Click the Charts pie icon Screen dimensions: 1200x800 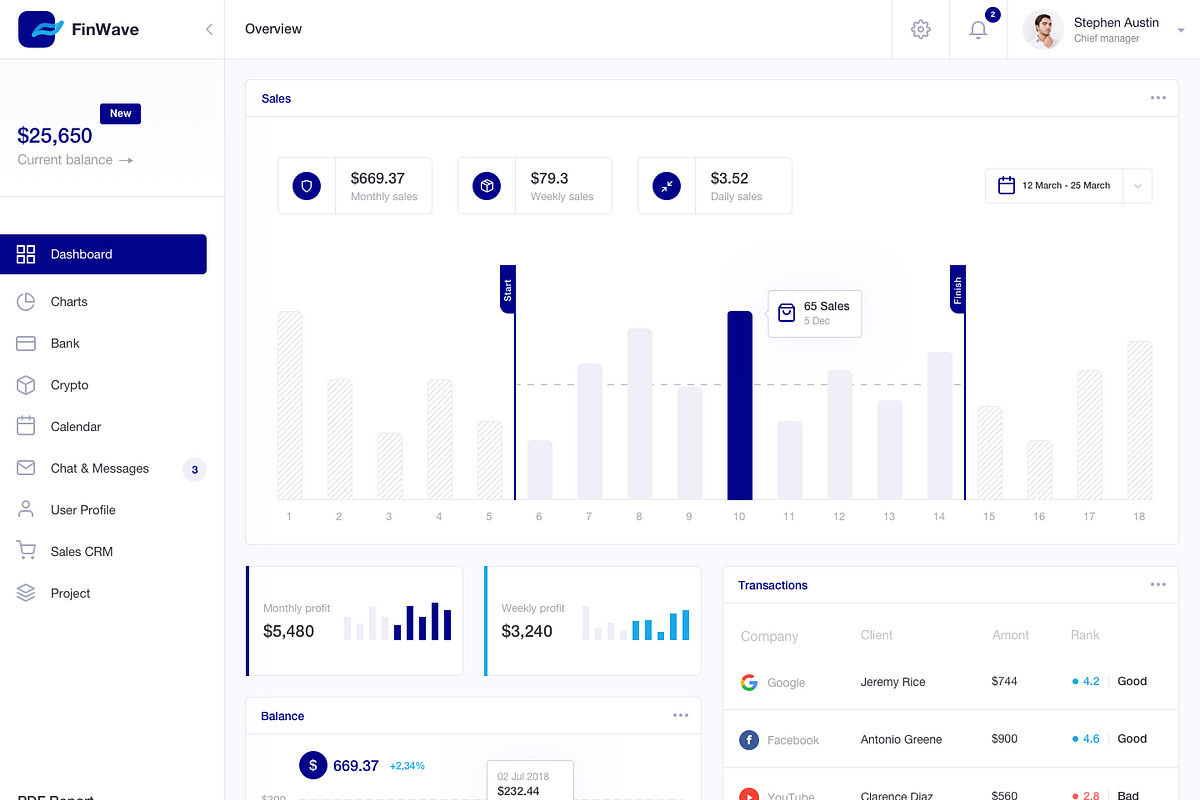point(26,302)
